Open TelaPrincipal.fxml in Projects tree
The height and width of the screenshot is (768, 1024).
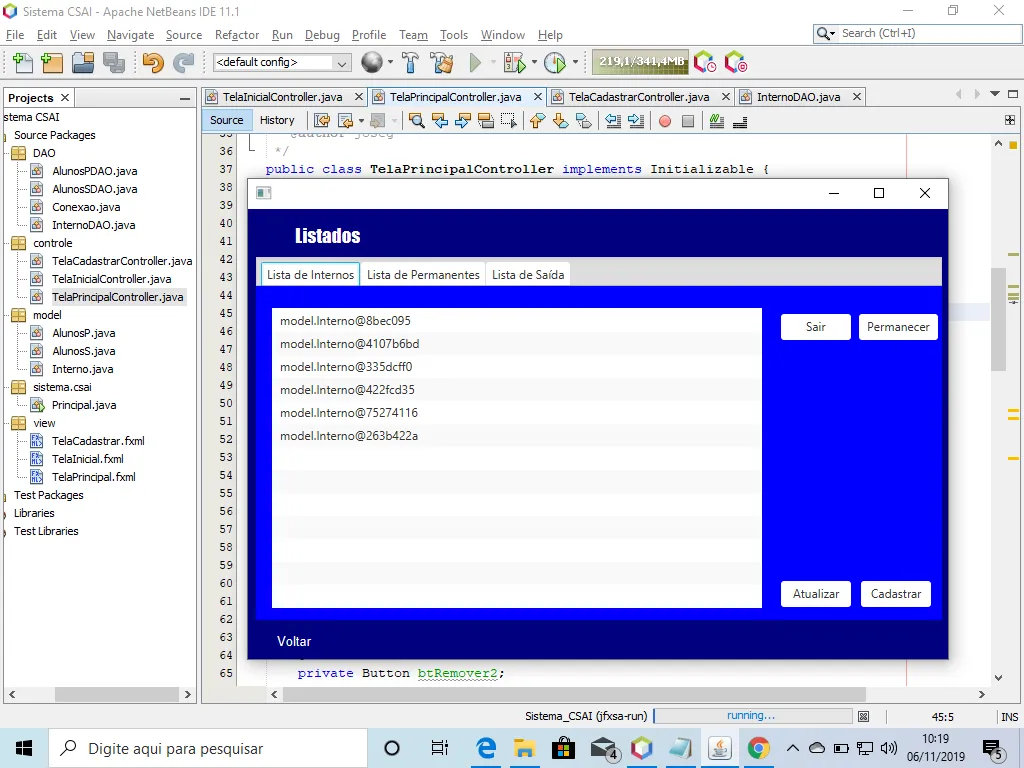click(x=93, y=477)
